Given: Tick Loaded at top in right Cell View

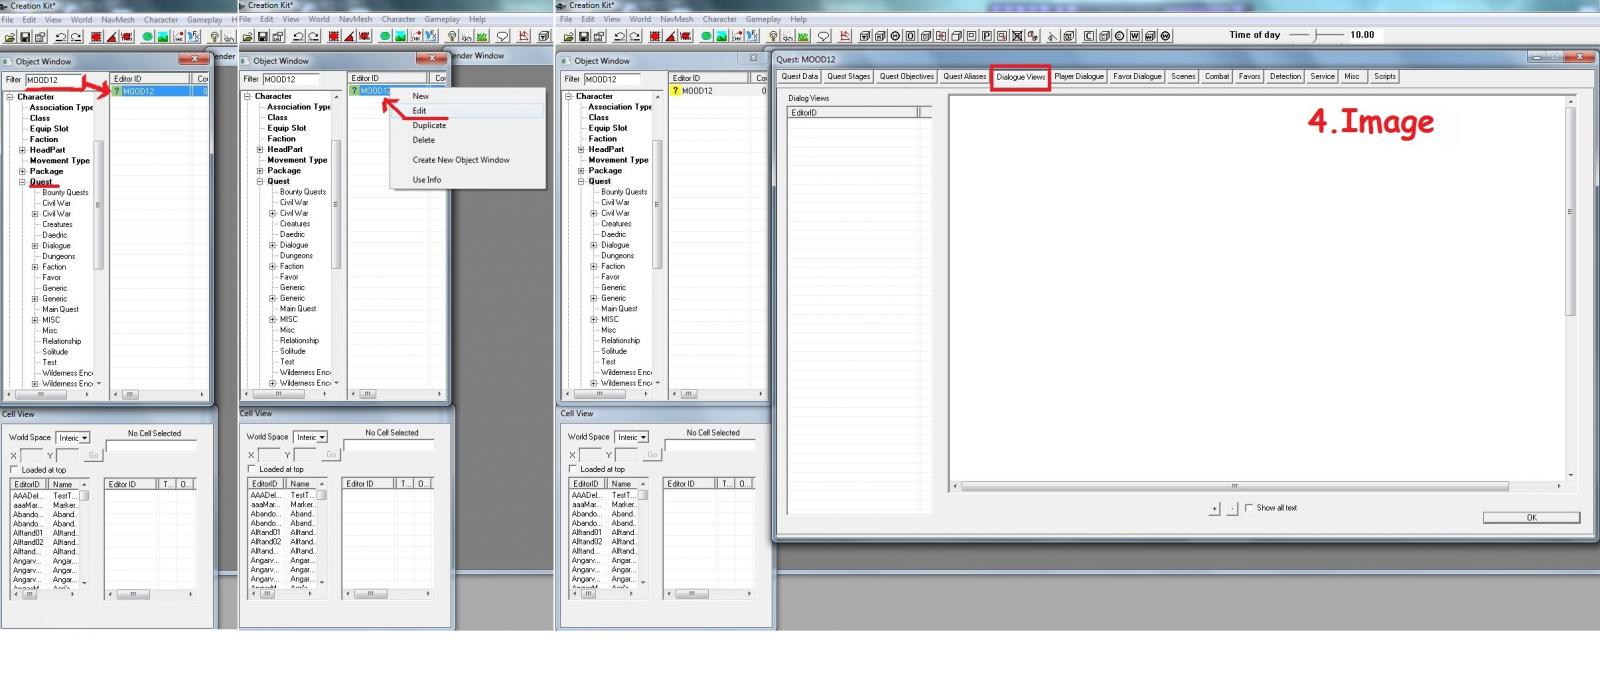Looking at the screenshot, I should pyautogui.click(x=573, y=469).
